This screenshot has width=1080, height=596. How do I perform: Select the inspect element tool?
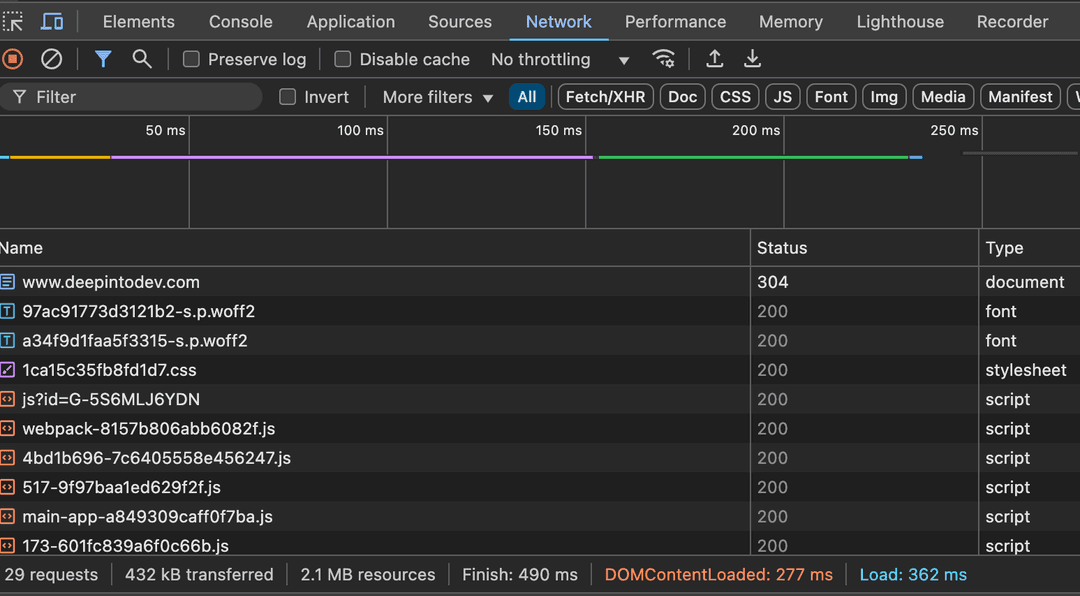pyautogui.click(x=14, y=21)
